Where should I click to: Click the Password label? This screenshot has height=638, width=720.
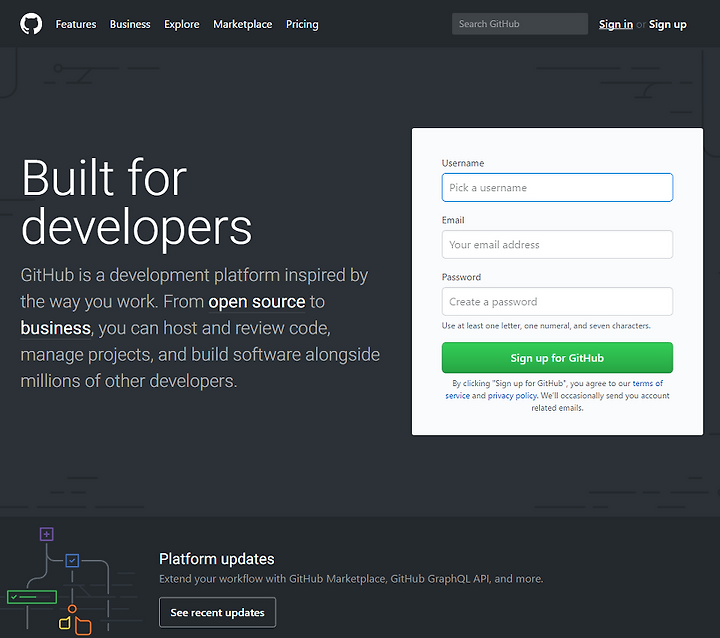[461, 277]
